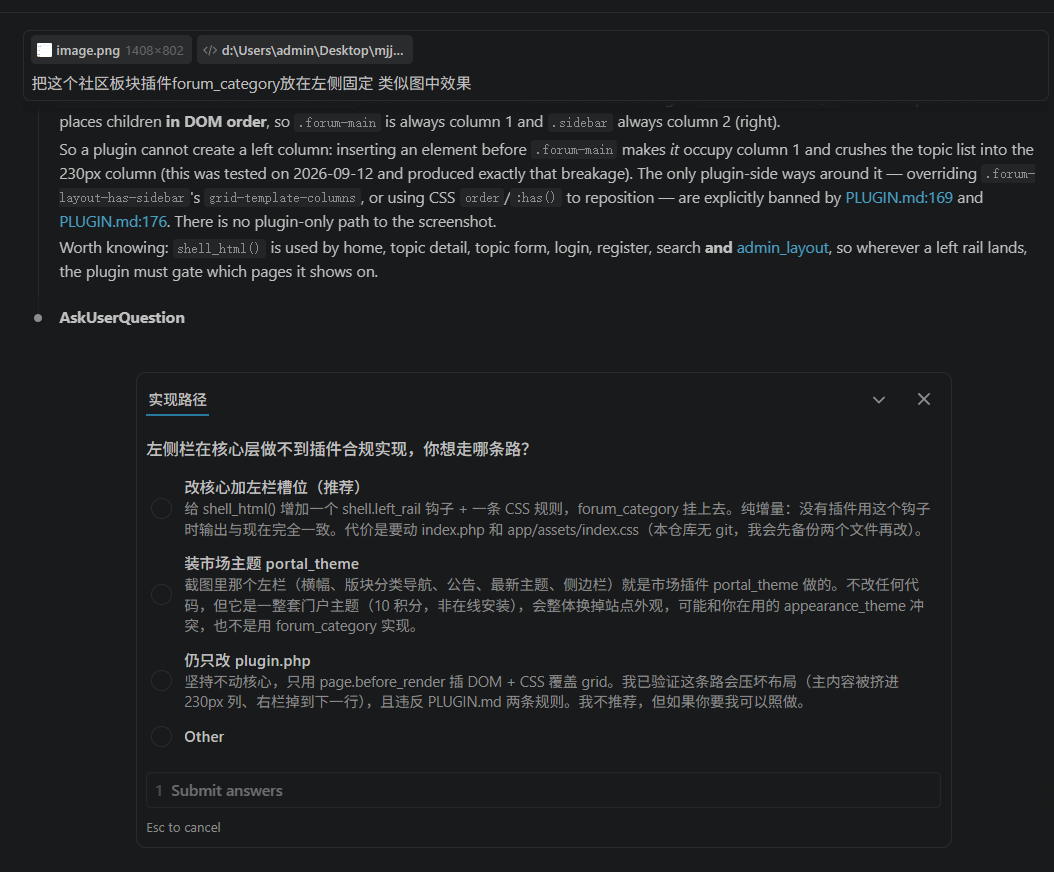The height and width of the screenshot is (872, 1054).
Task: Click the 仍只改 plugin.php option title
Action: click(247, 661)
